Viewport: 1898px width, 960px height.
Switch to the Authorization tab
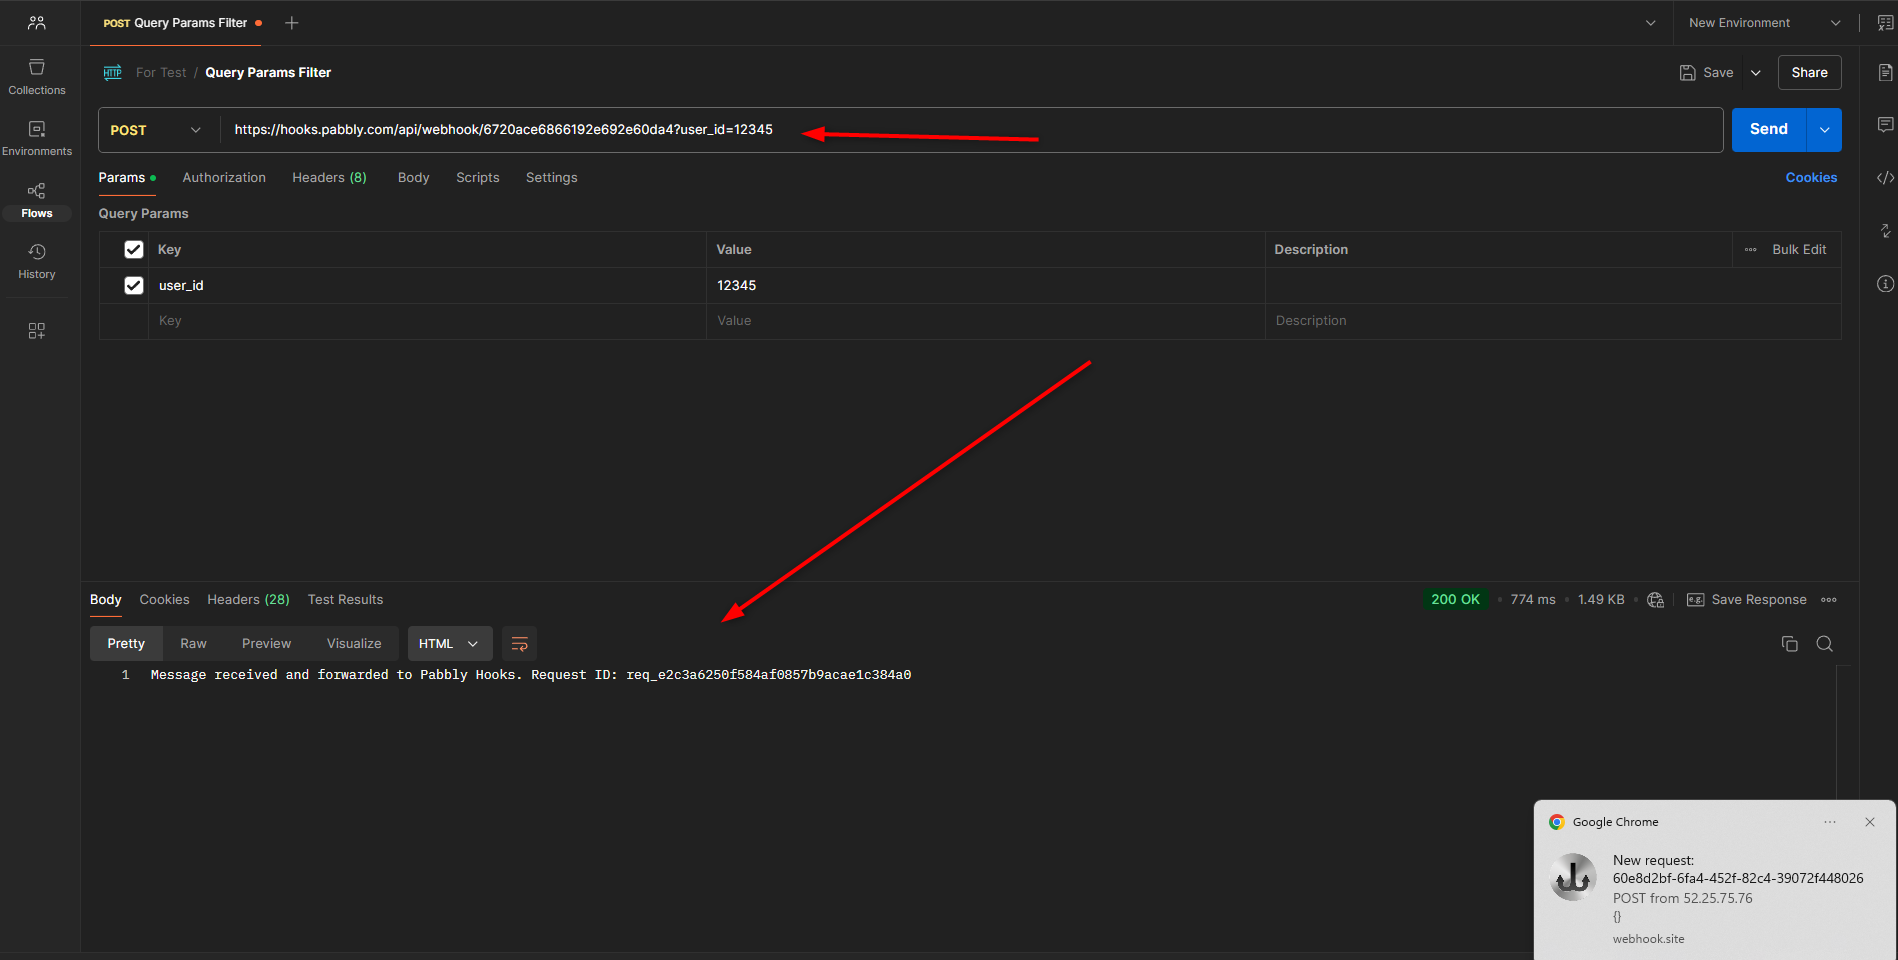(224, 178)
